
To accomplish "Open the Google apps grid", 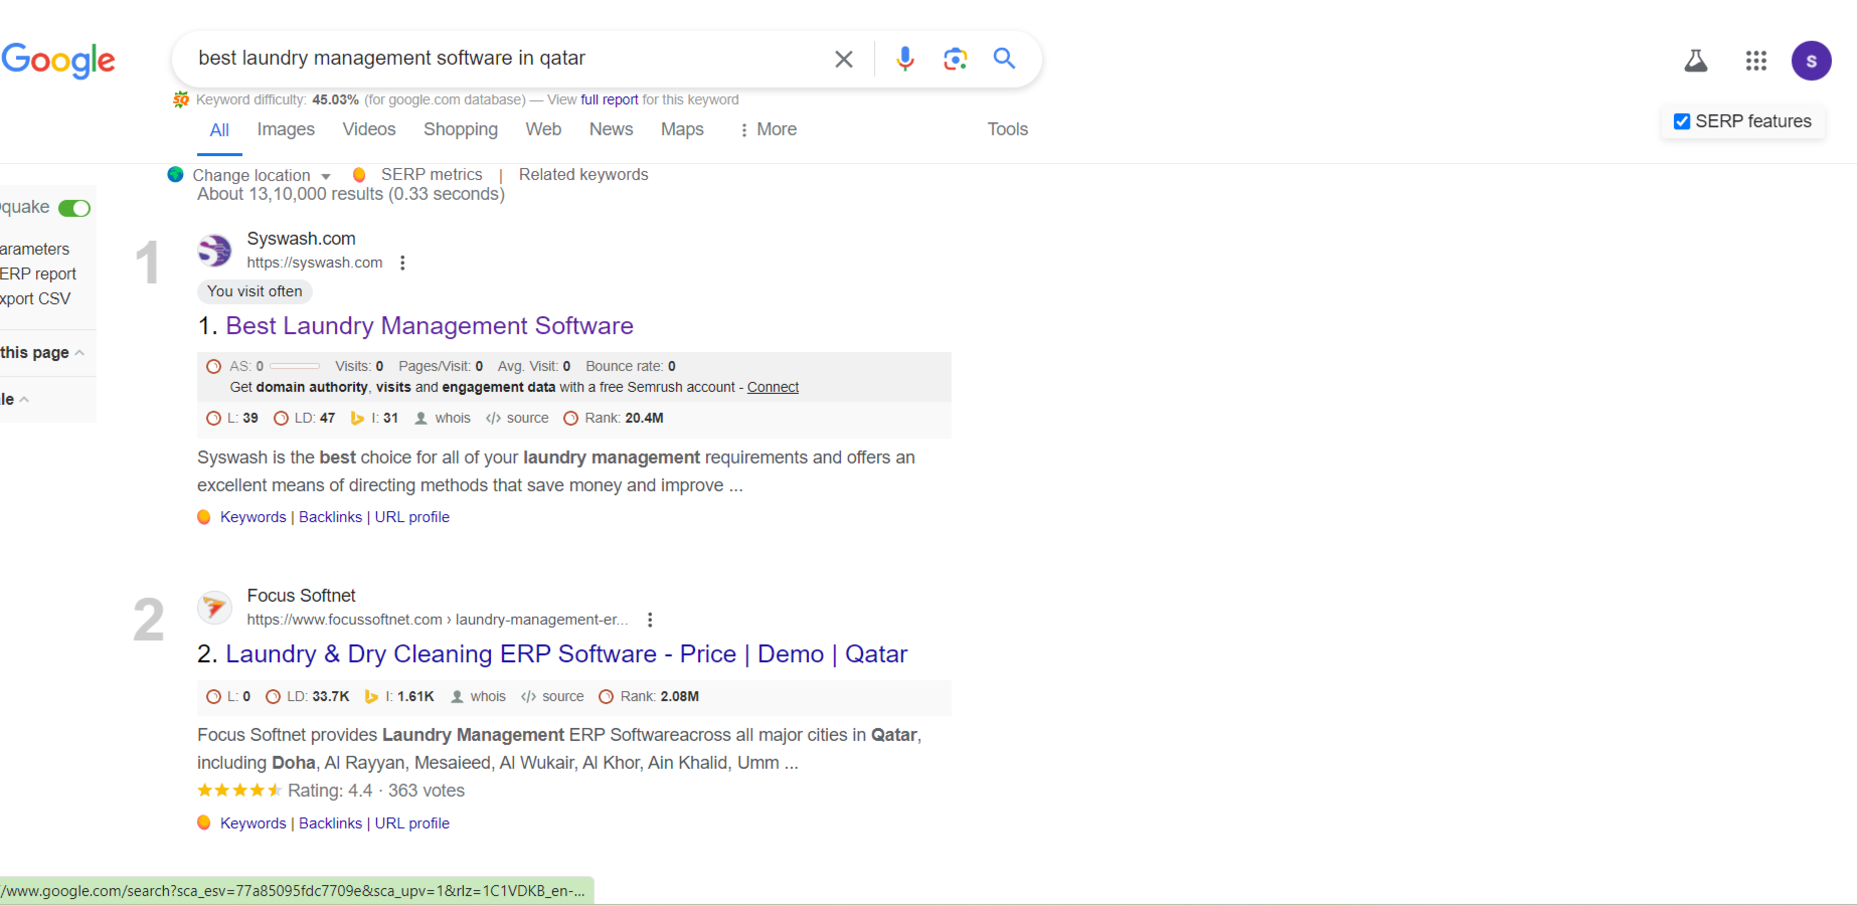I will (x=1755, y=61).
